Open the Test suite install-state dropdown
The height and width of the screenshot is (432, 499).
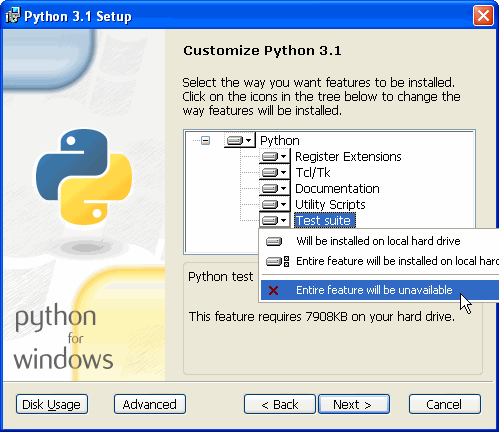pyautogui.click(x=275, y=220)
